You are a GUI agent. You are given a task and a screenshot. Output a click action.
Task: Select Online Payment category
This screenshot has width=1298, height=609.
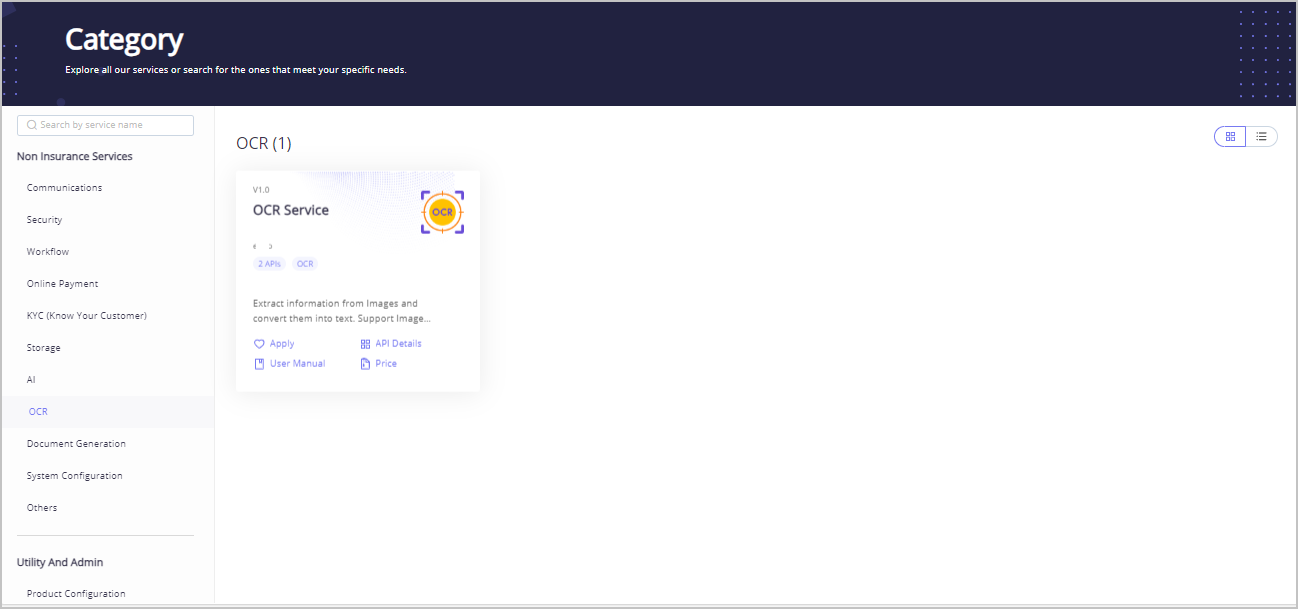[x=62, y=284]
